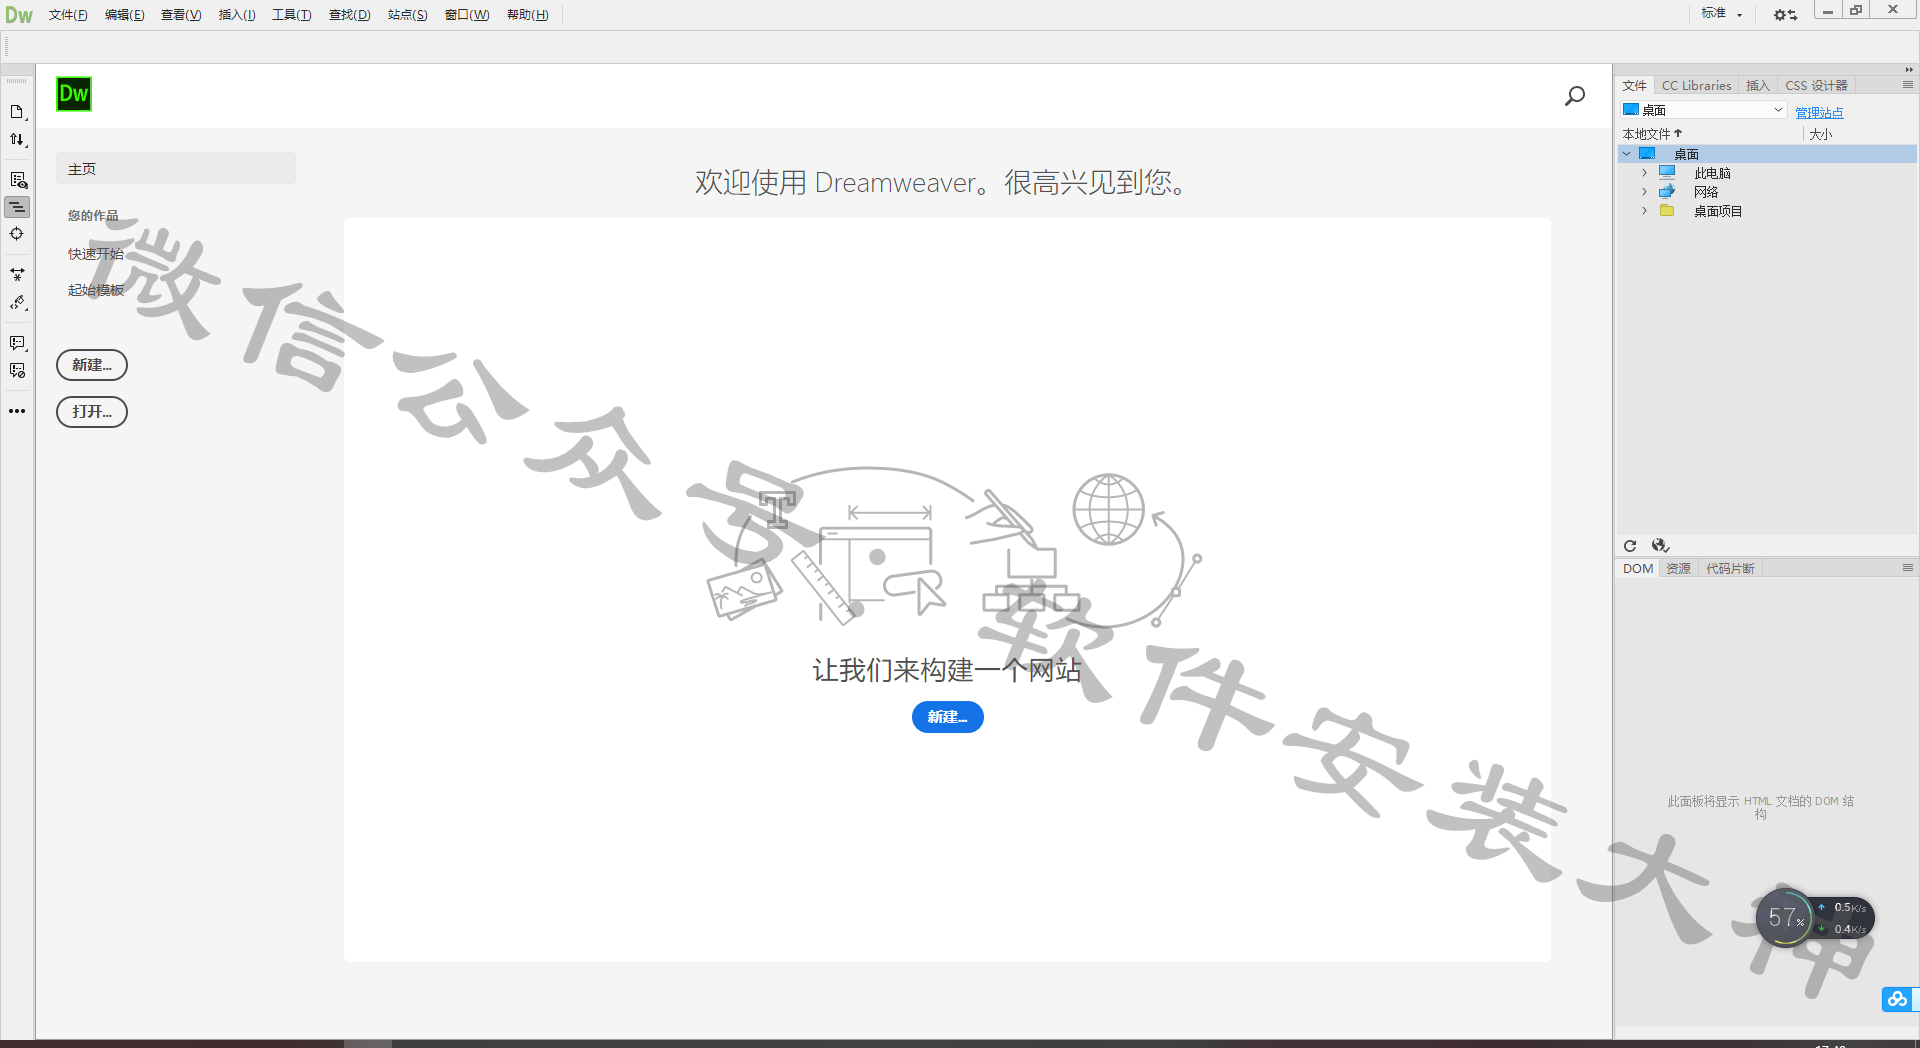The image size is (1920, 1048).
Task: Collapse panels with the double-arrow icon
Action: point(1909,70)
